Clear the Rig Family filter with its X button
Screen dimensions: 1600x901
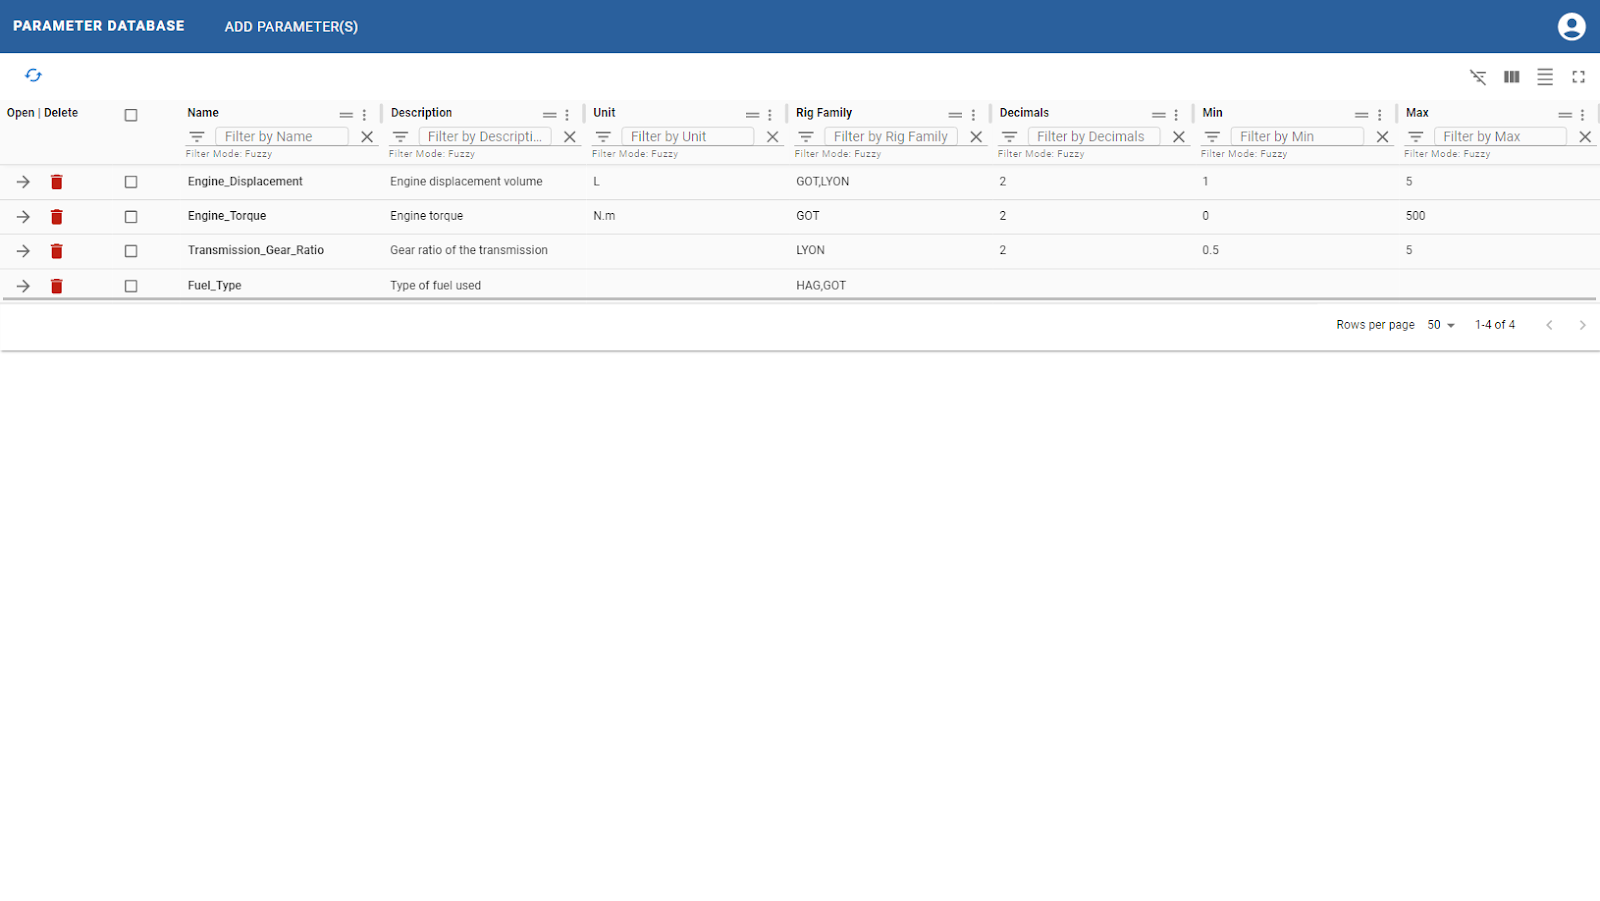[x=975, y=136]
